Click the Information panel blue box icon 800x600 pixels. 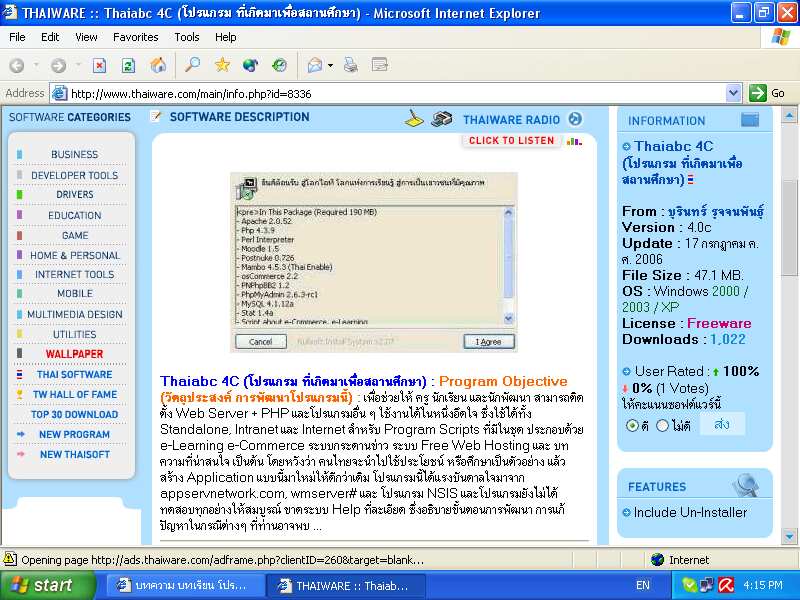[x=749, y=120]
